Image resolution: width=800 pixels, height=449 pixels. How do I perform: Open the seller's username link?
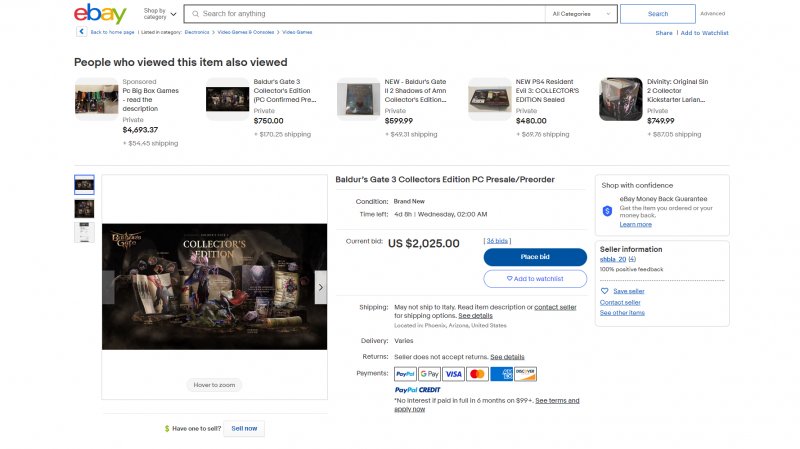click(613, 259)
